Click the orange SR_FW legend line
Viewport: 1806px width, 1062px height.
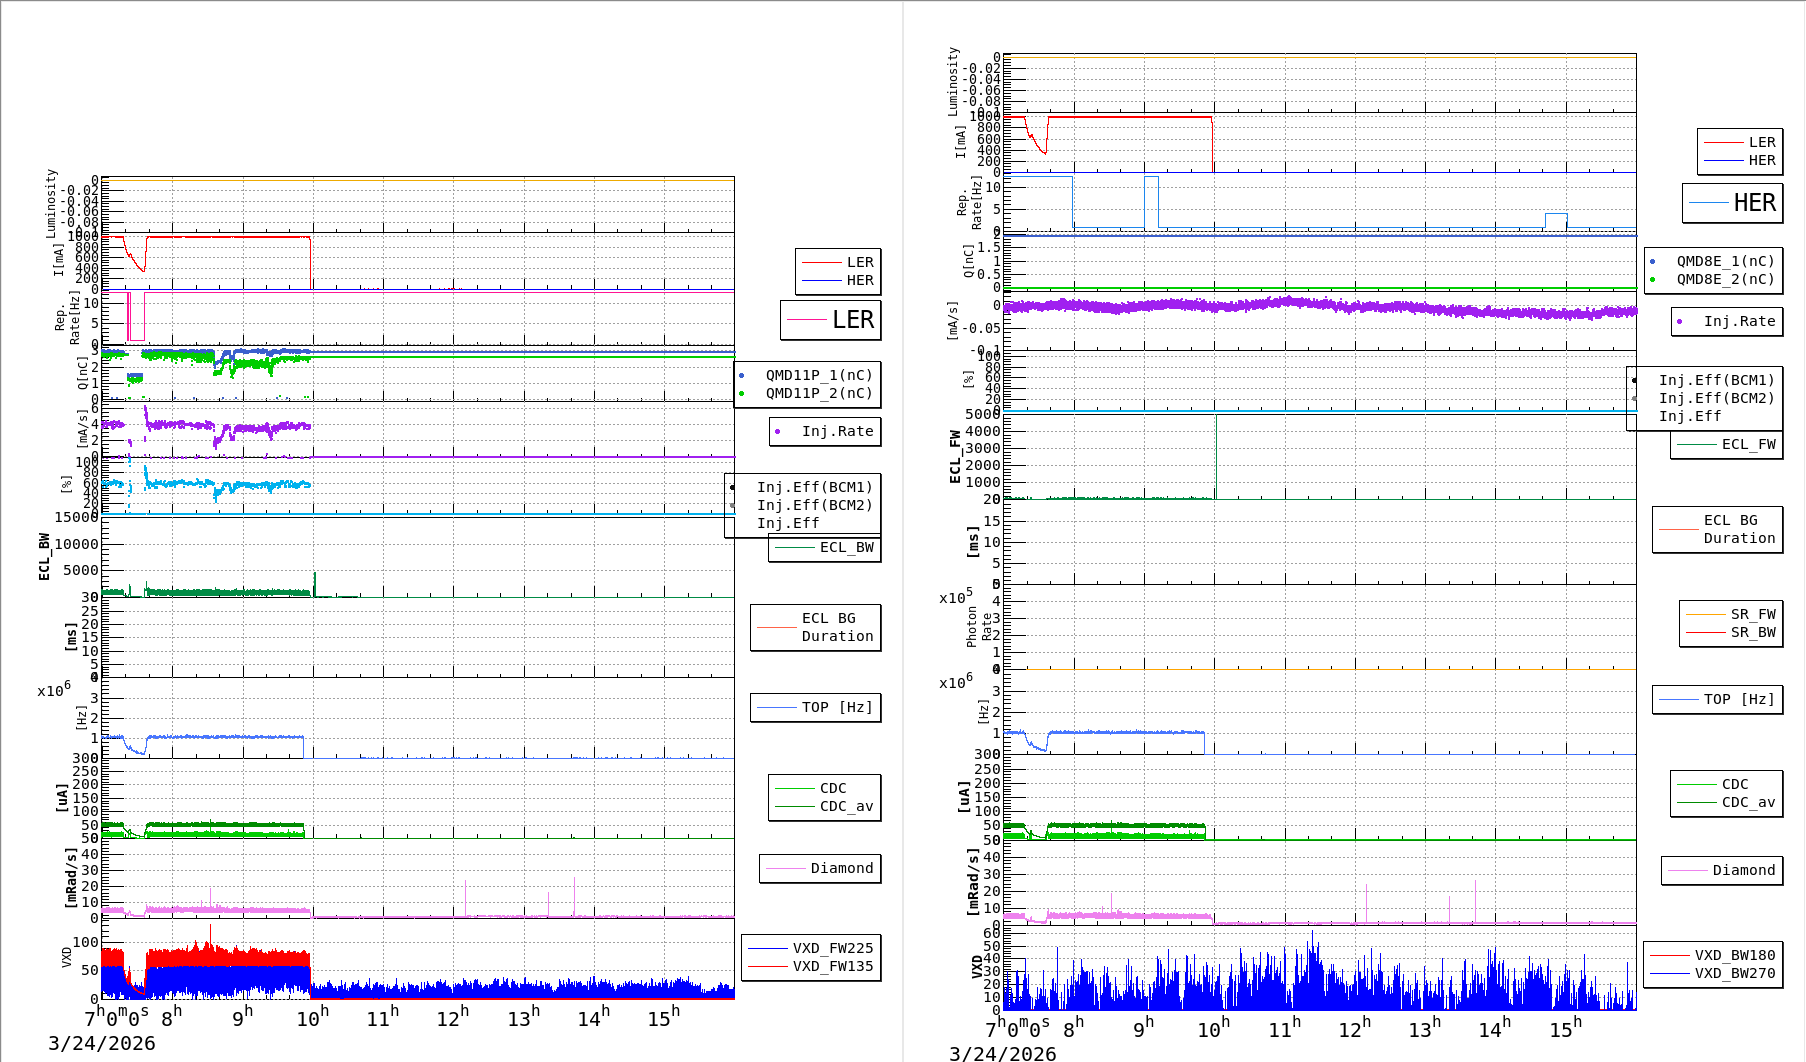click(1705, 614)
